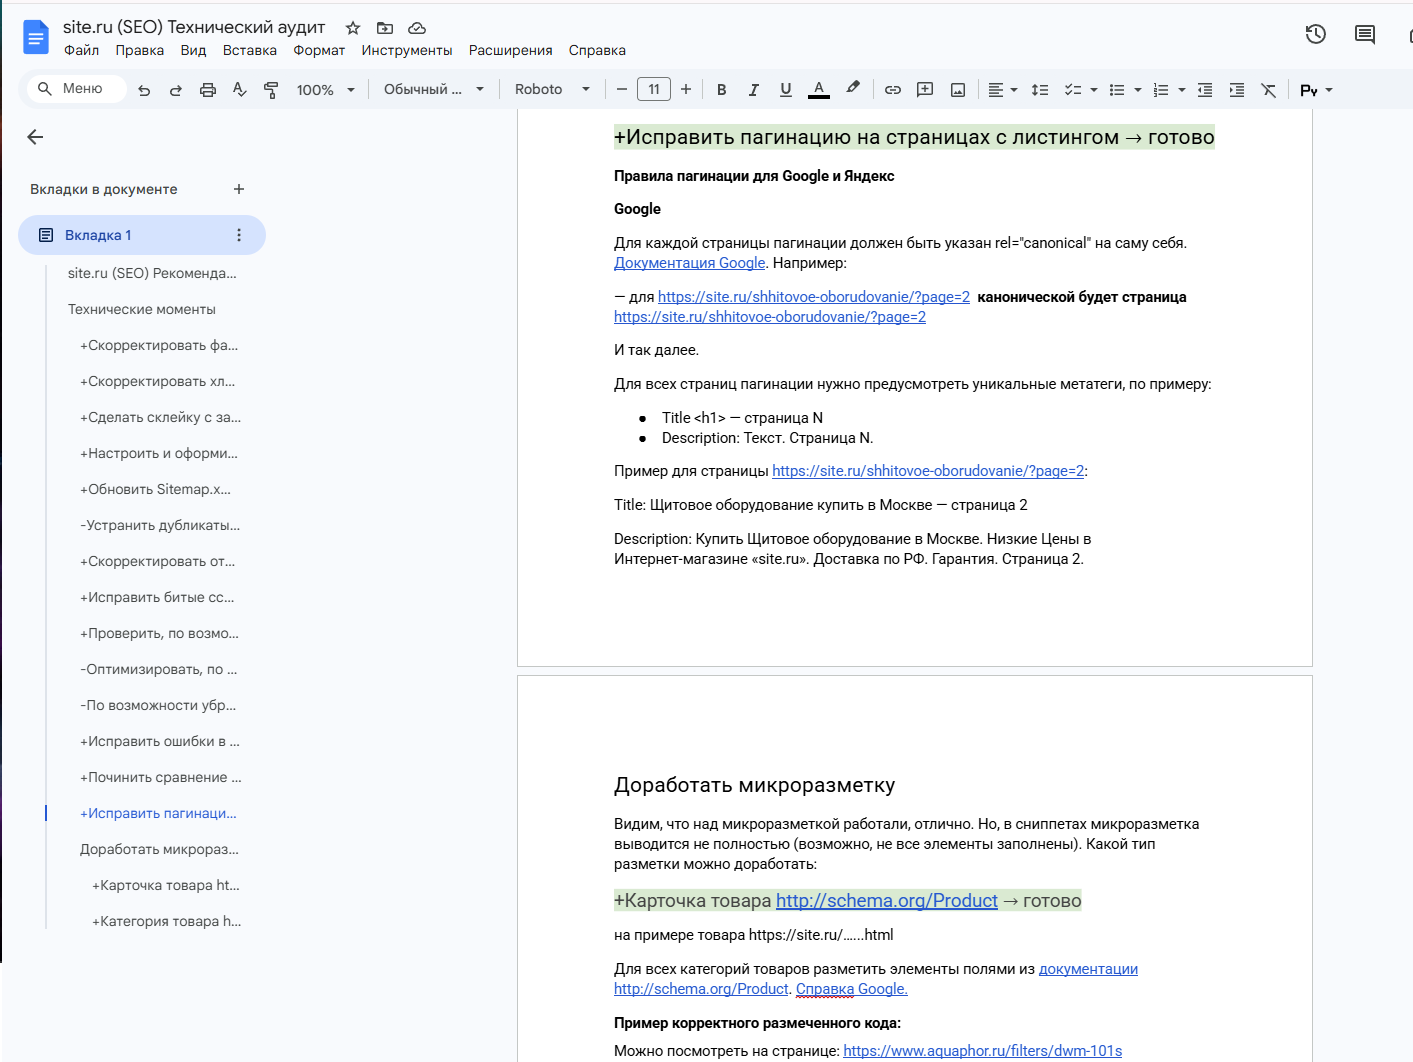Open the Вставка menu
This screenshot has width=1413, height=1062.
[x=250, y=51]
